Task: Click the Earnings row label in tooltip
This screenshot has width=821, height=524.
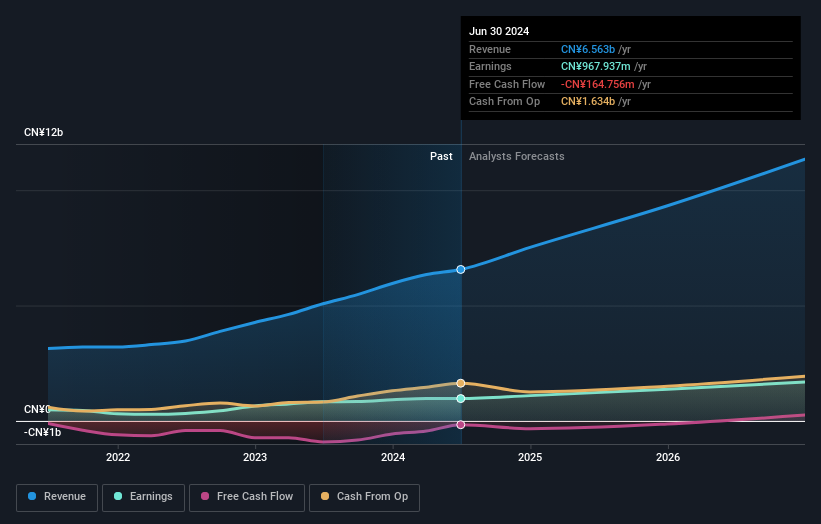Action: click(490, 66)
